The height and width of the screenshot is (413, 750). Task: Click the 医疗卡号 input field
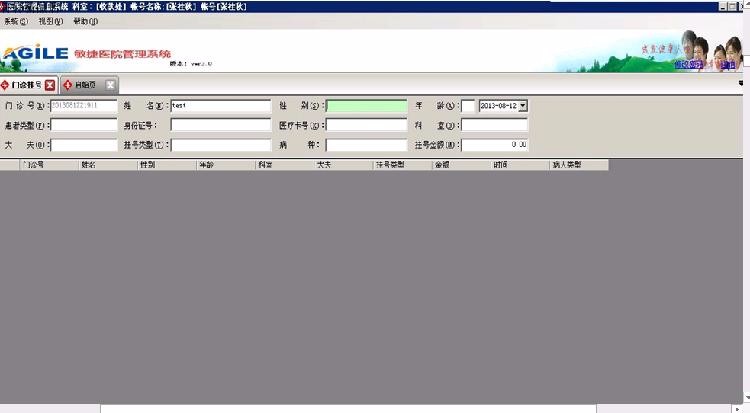366,125
